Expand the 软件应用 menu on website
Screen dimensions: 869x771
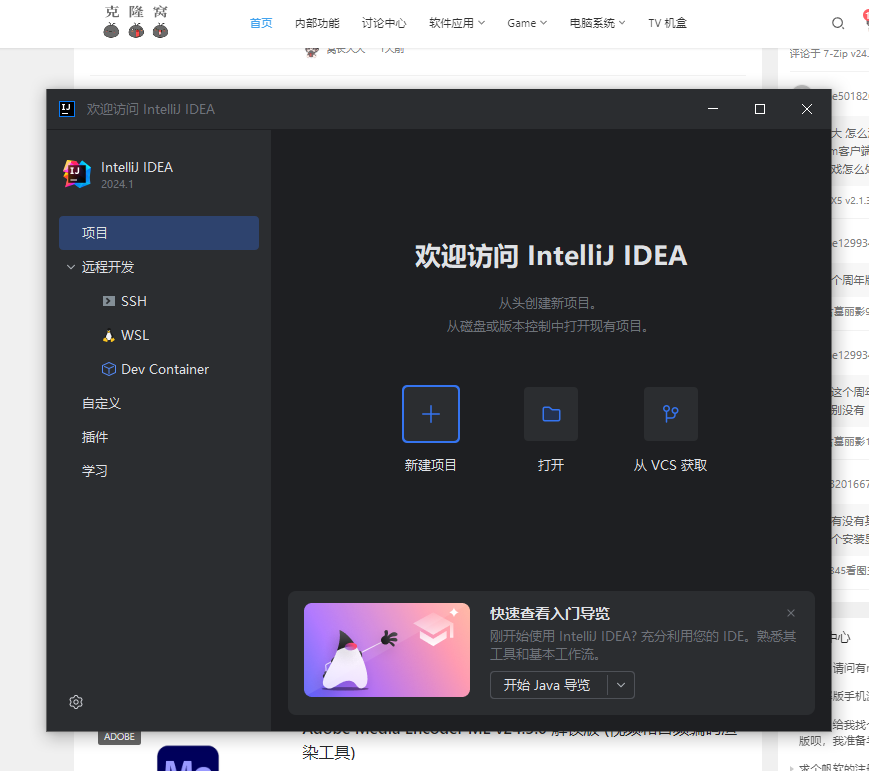click(457, 23)
